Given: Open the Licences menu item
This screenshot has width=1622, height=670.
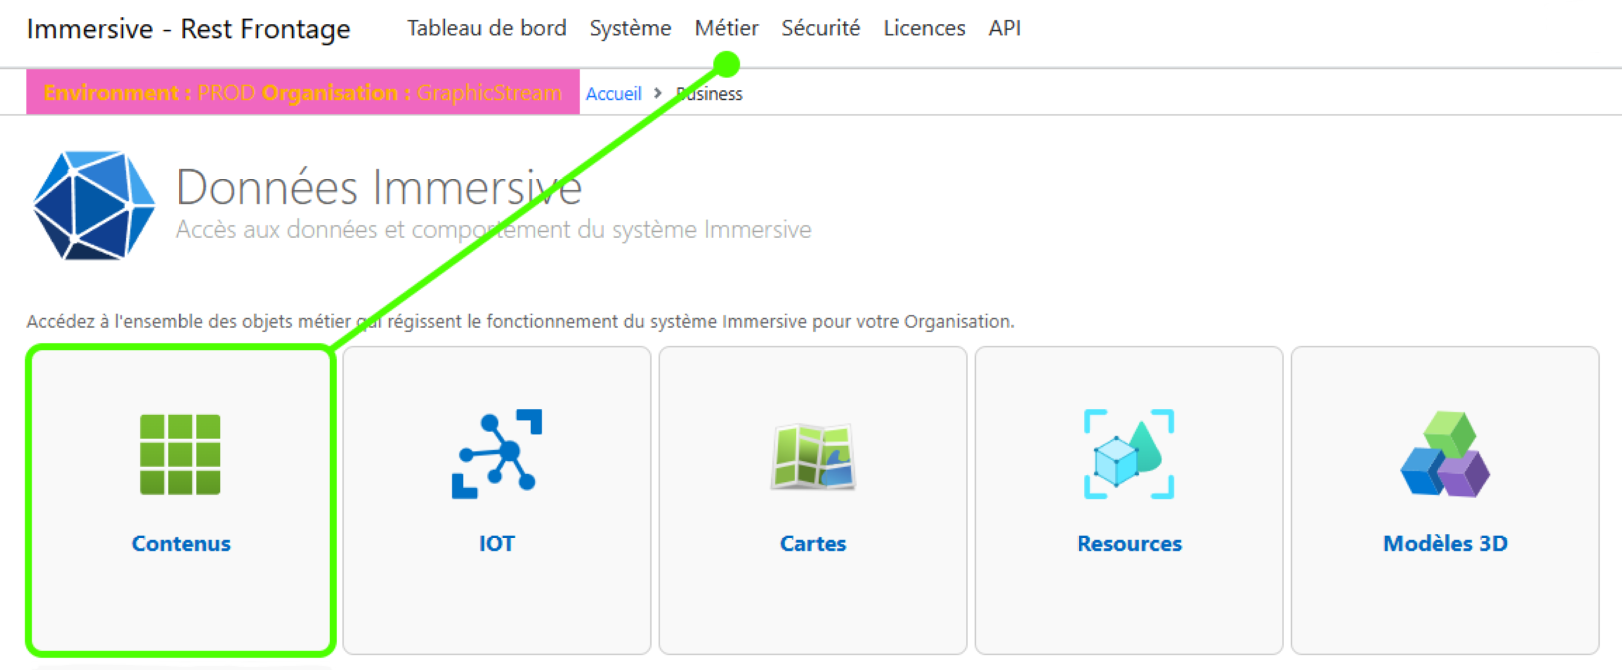Looking at the screenshot, I should pyautogui.click(x=924, y=28).
